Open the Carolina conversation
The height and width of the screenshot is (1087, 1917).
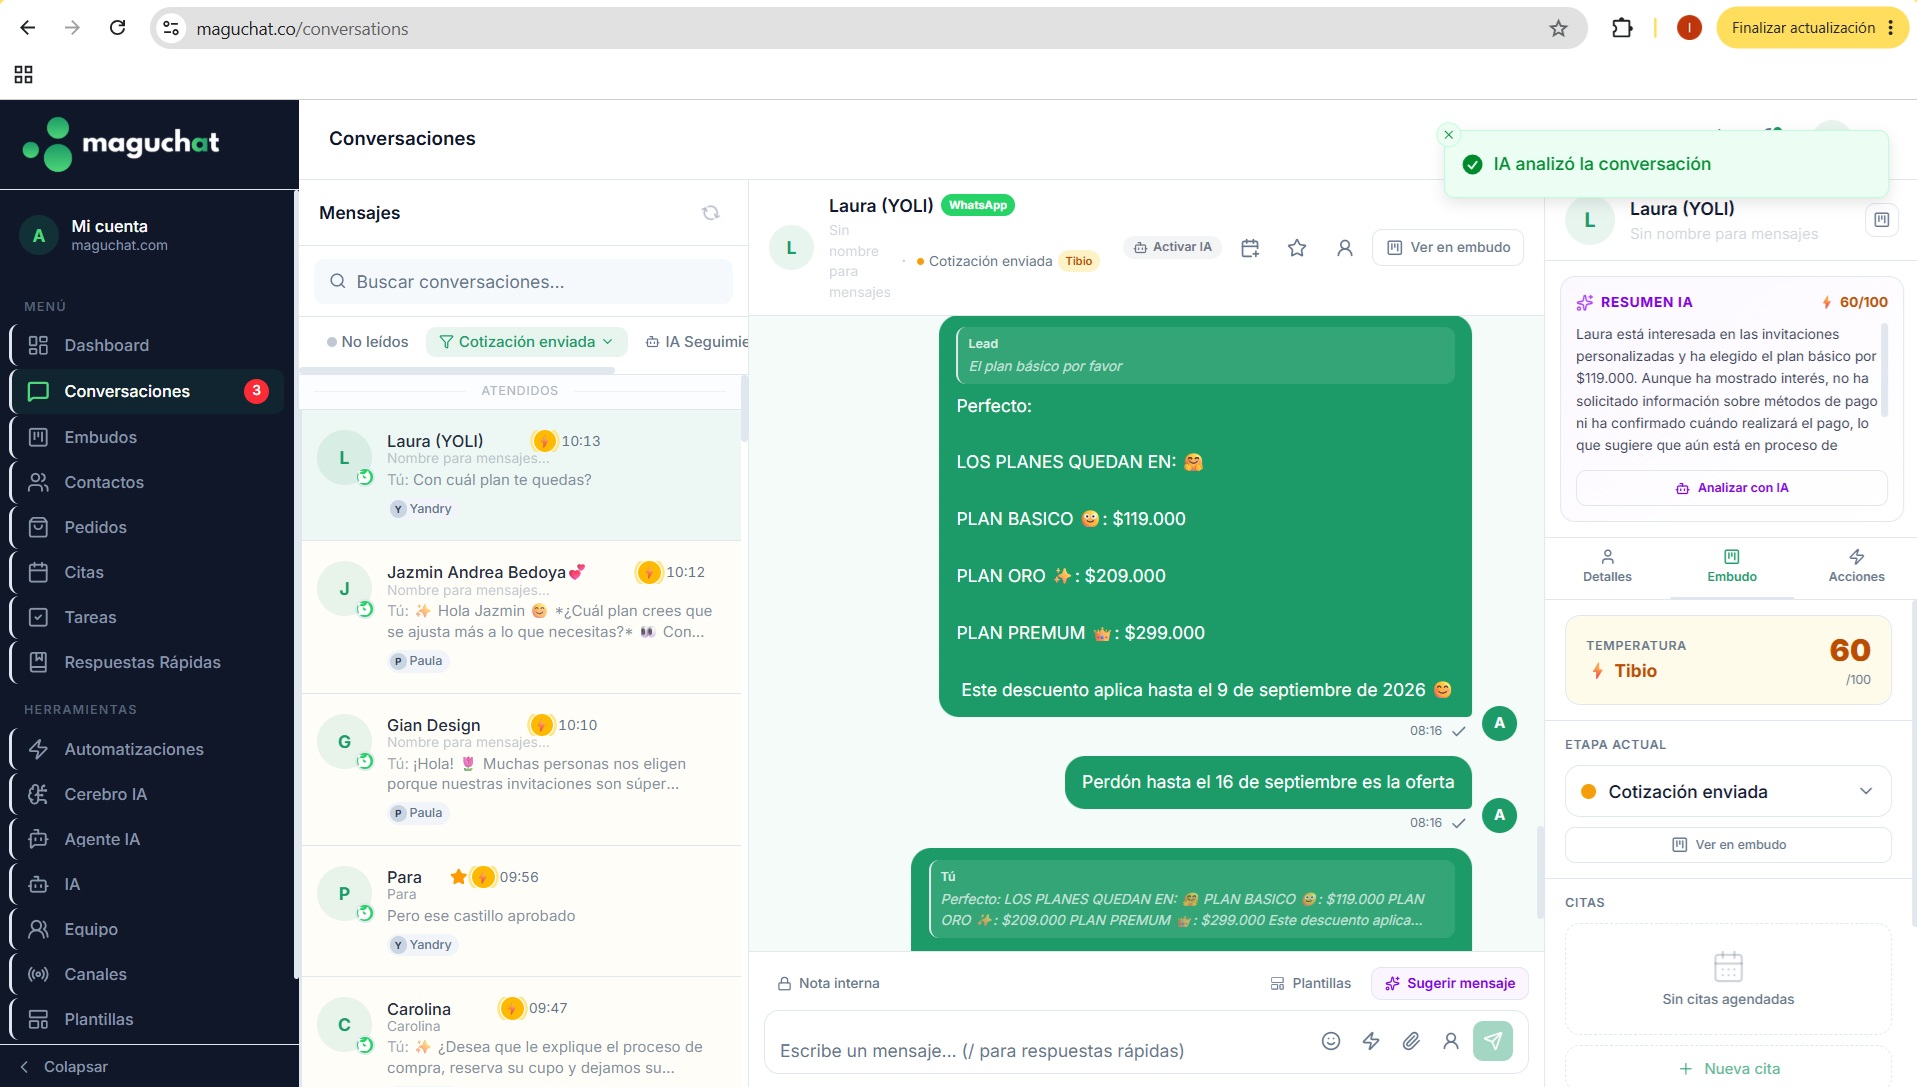521,1033
